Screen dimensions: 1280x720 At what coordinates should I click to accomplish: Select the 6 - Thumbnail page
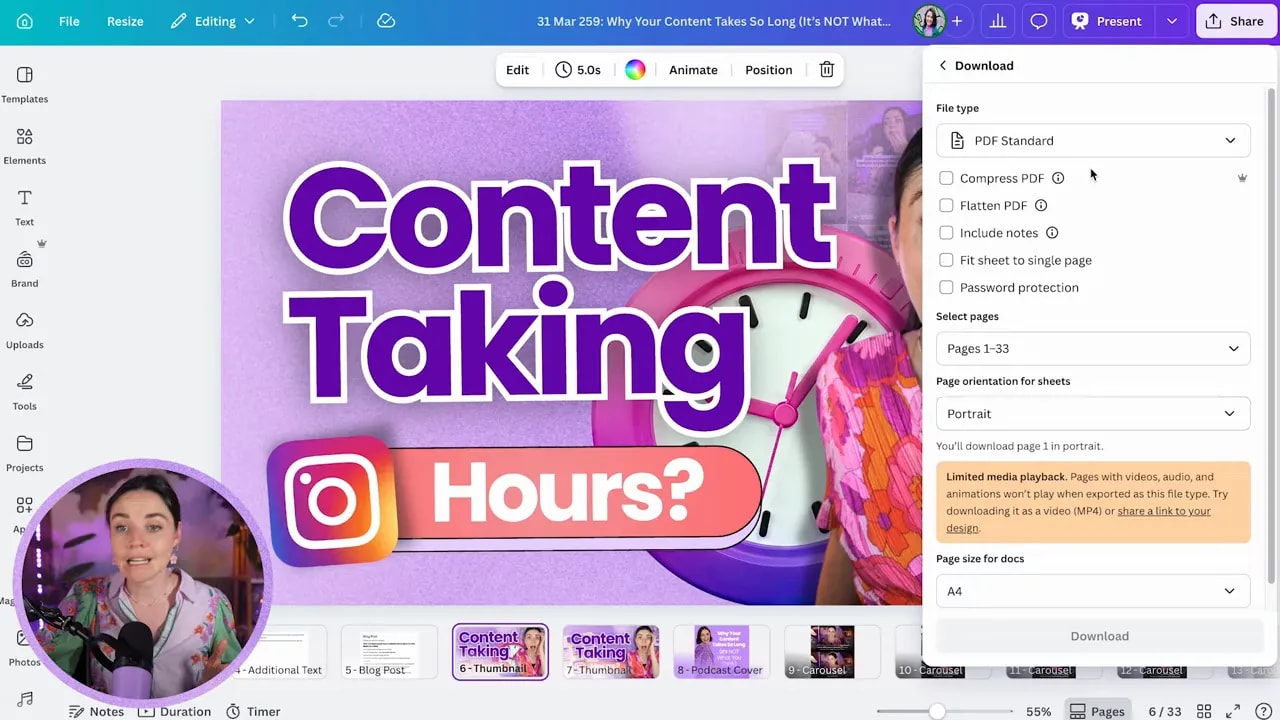[500, 652]
